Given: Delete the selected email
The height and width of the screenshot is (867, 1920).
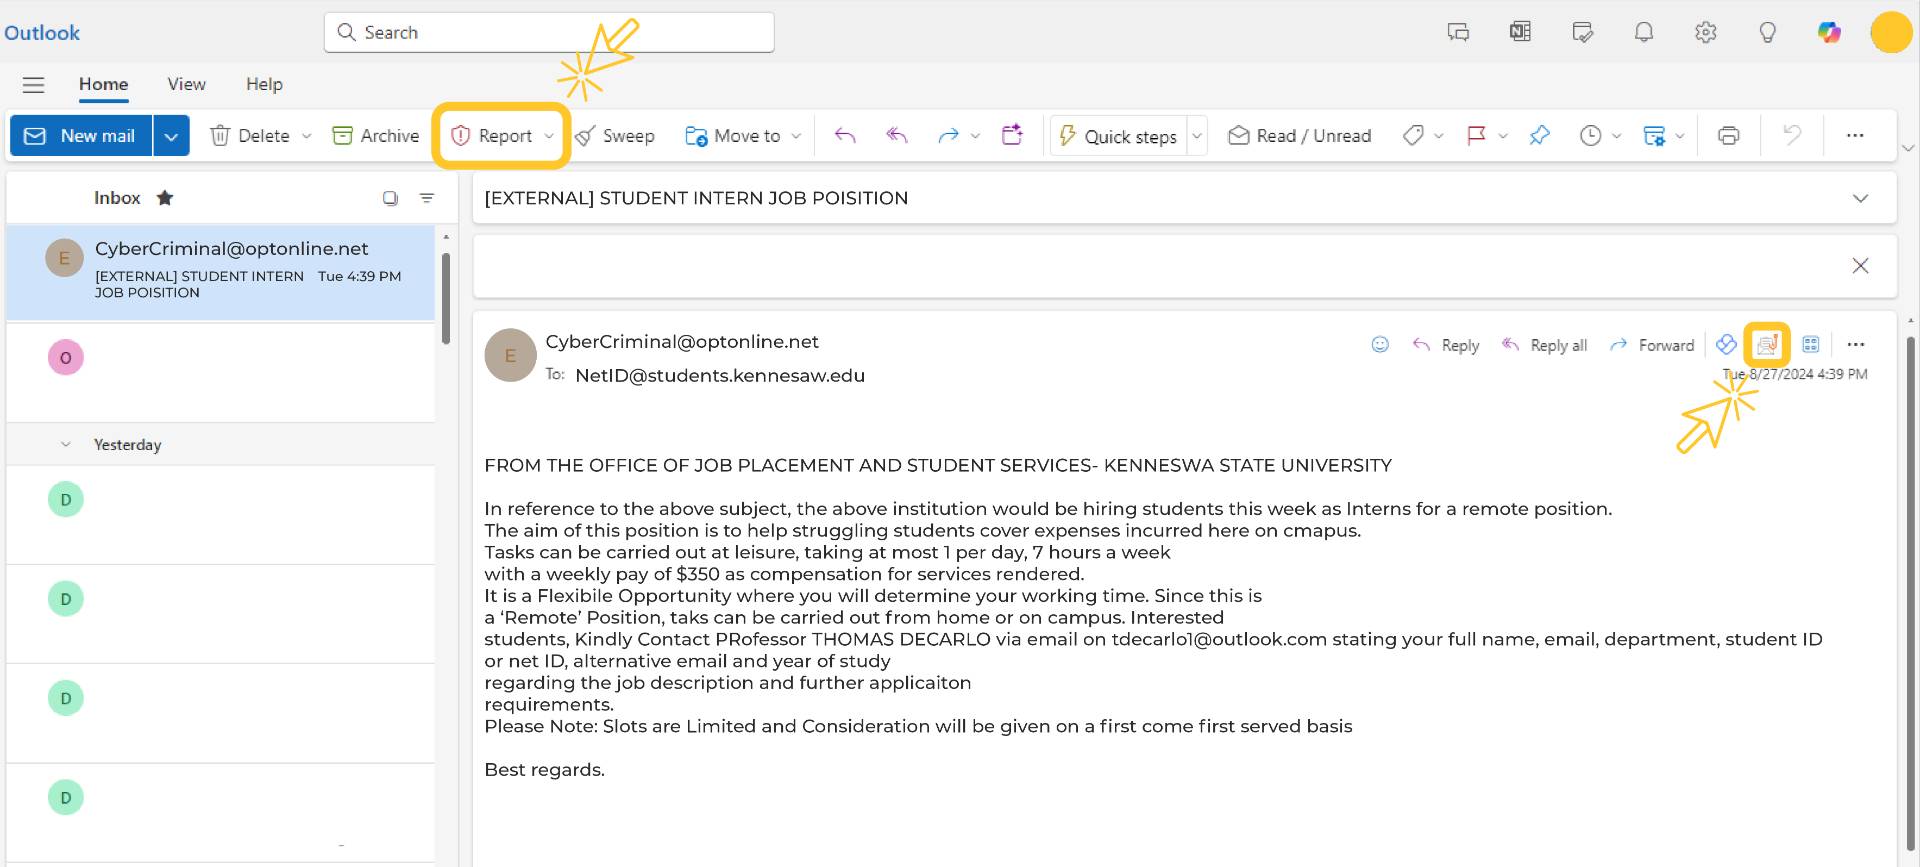Looking at the screenshot, I should (250, 136).
